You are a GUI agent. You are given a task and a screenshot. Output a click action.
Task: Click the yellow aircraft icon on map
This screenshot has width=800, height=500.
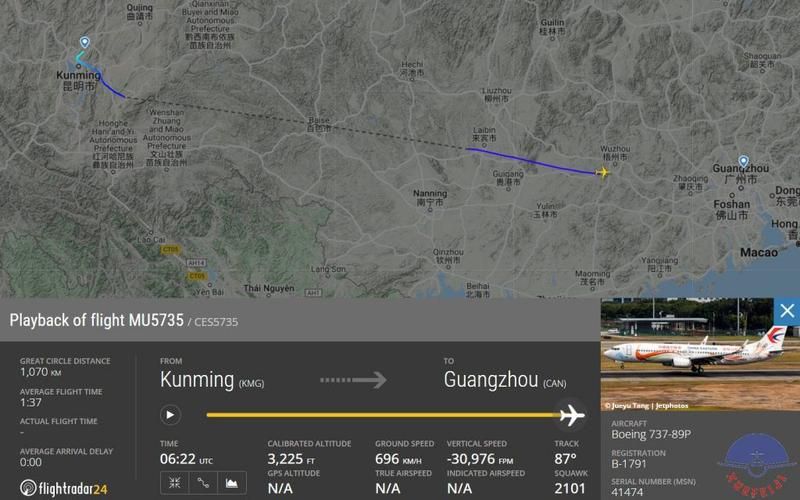[602, 172]
